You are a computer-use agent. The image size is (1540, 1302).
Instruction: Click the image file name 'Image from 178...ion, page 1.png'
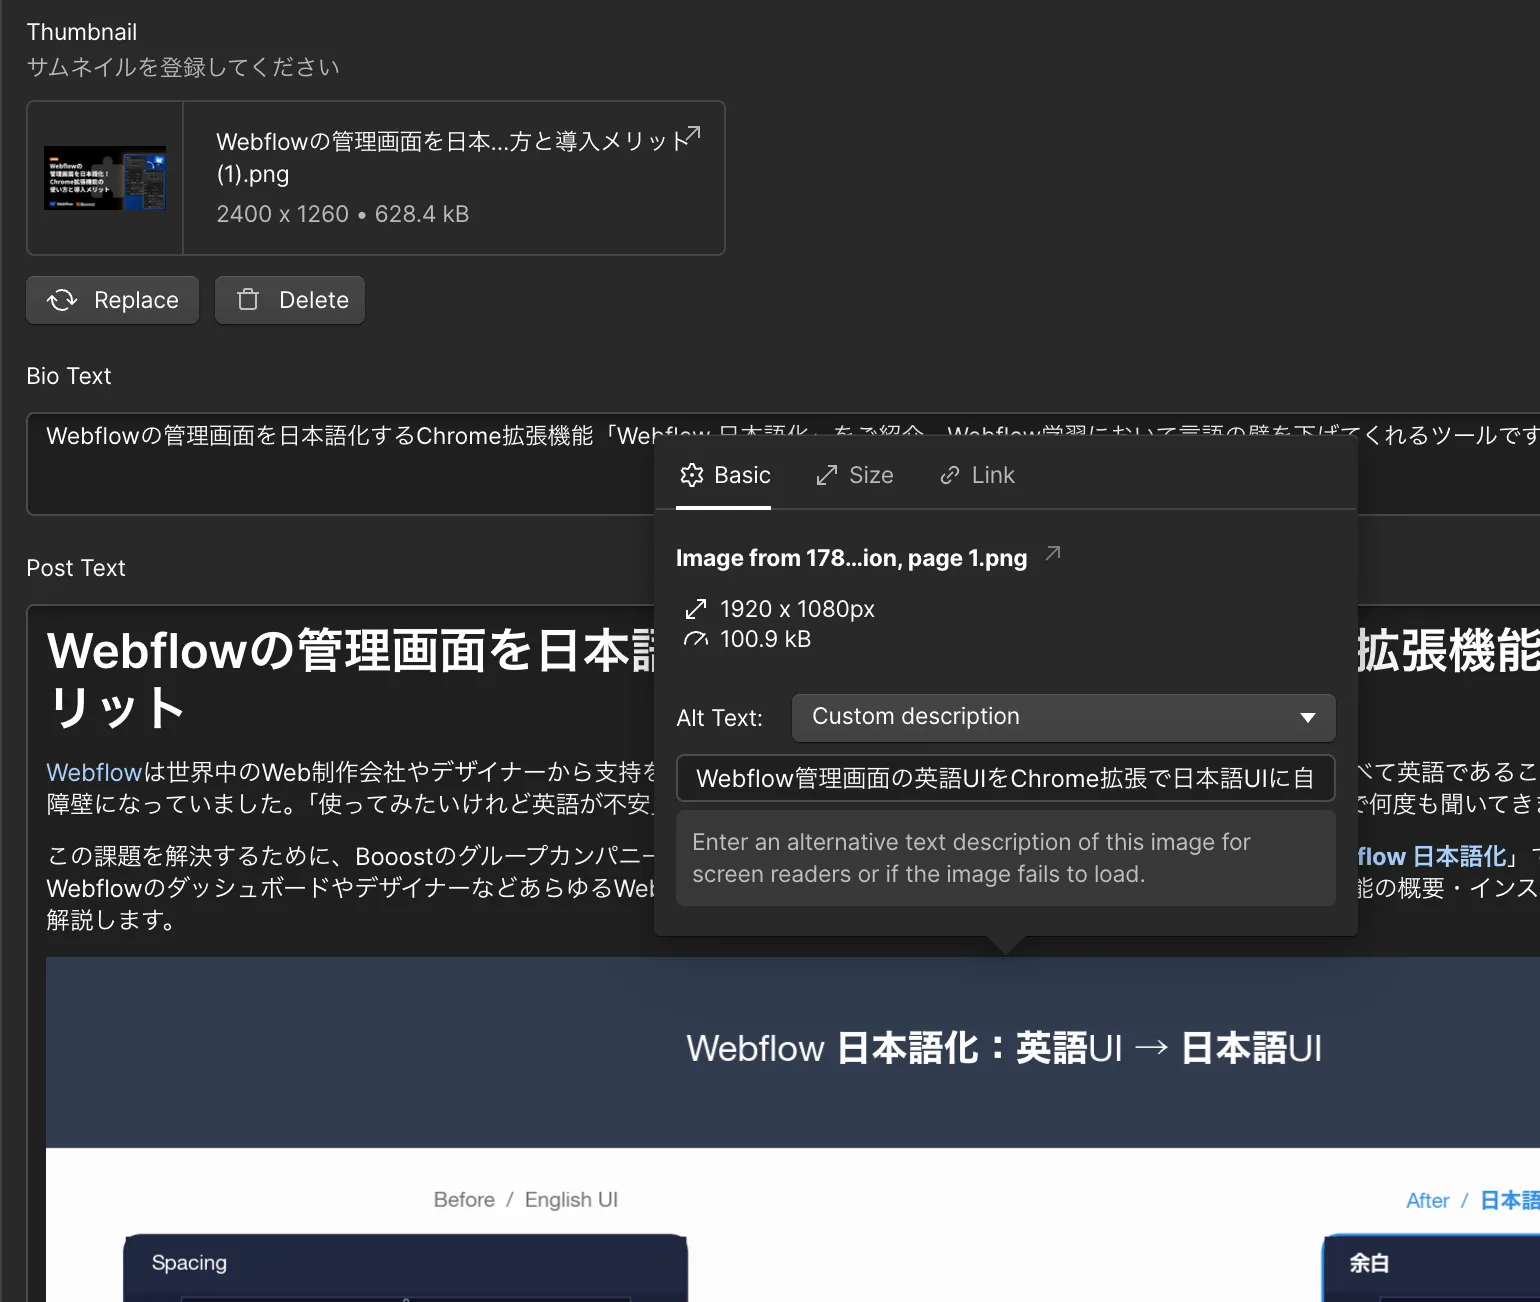pos(851,558)
